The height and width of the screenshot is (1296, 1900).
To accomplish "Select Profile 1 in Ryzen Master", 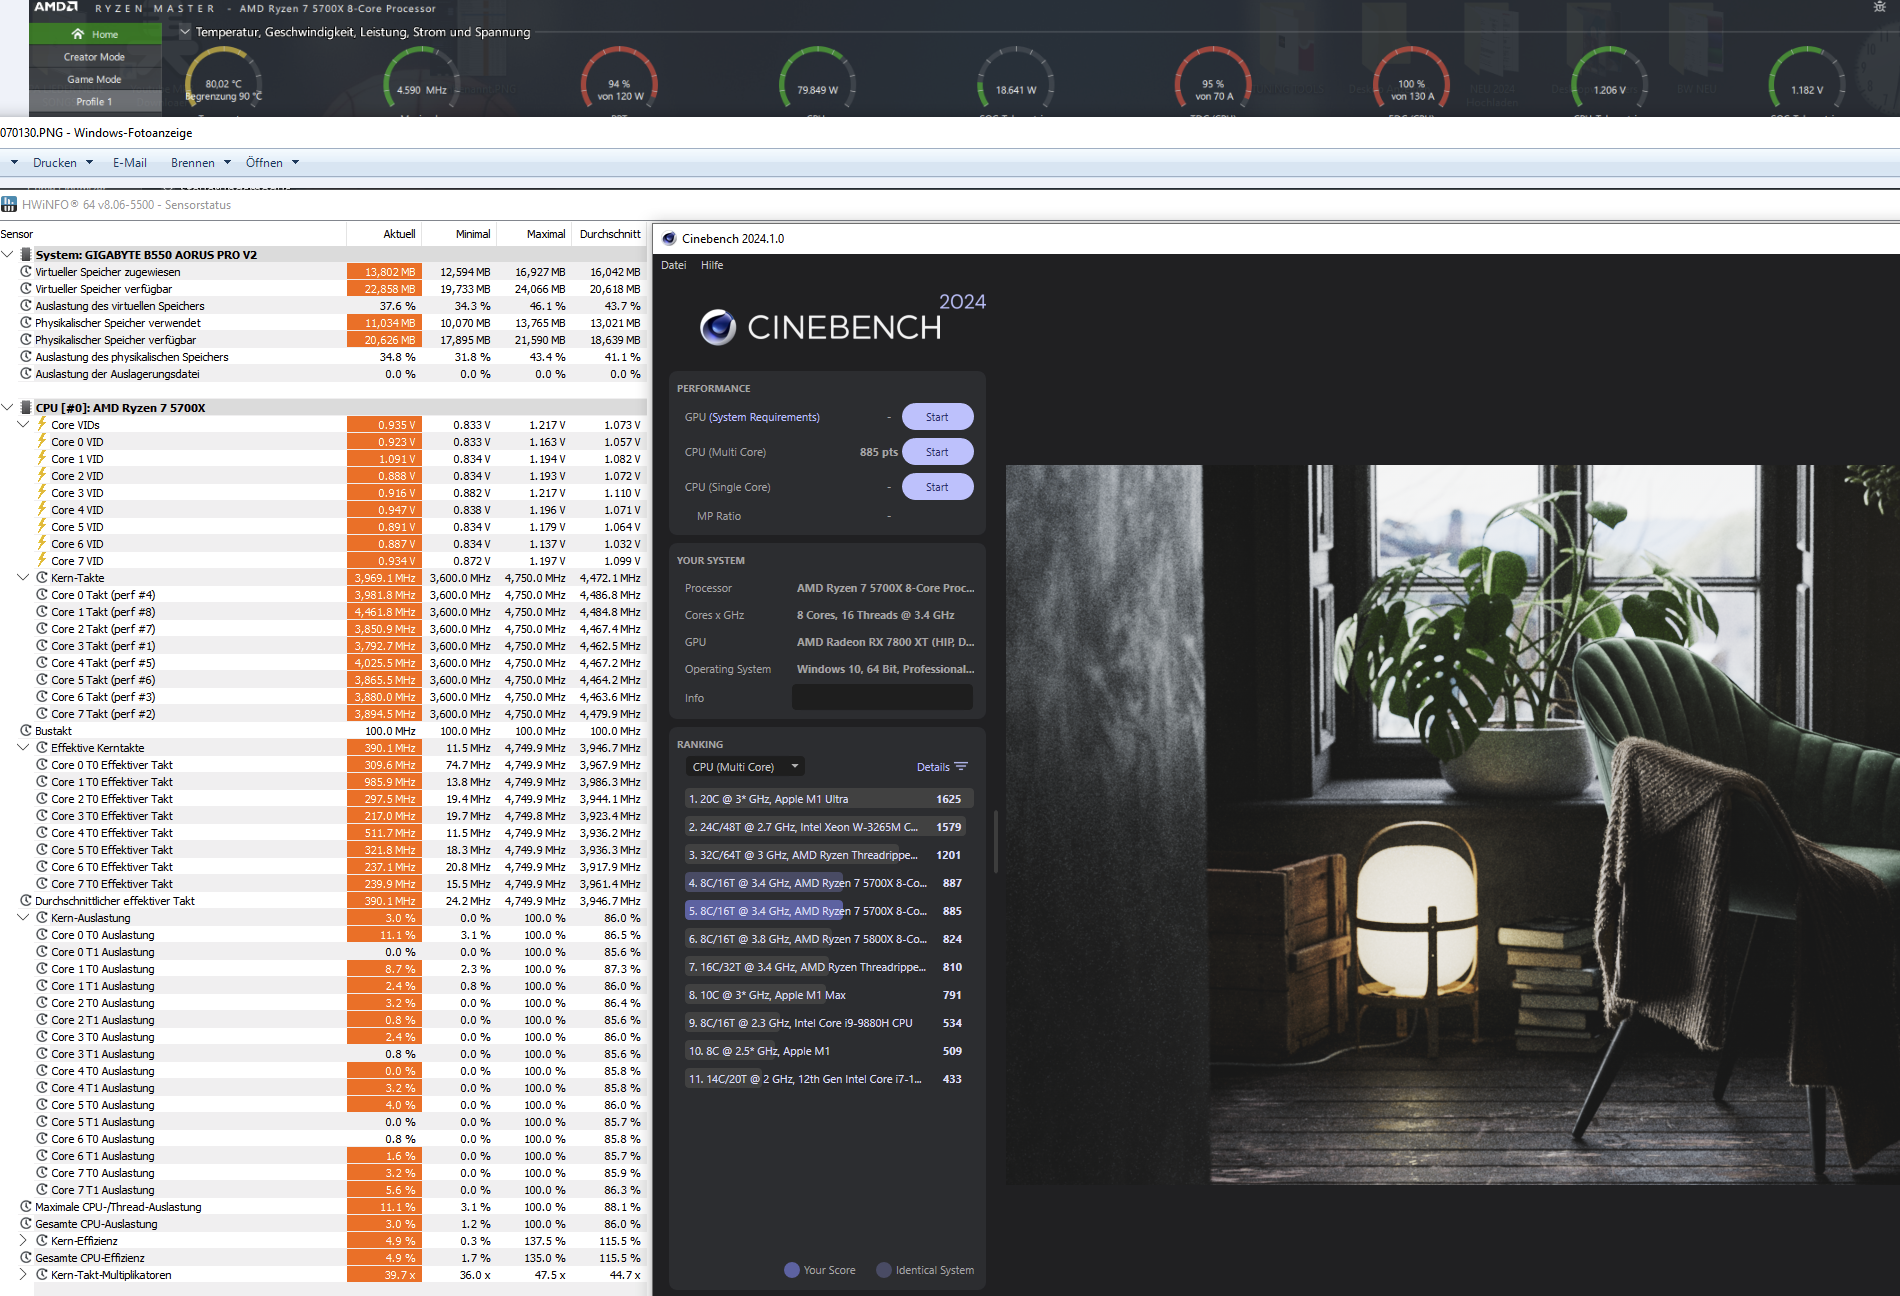I will [x=95, y=102].
